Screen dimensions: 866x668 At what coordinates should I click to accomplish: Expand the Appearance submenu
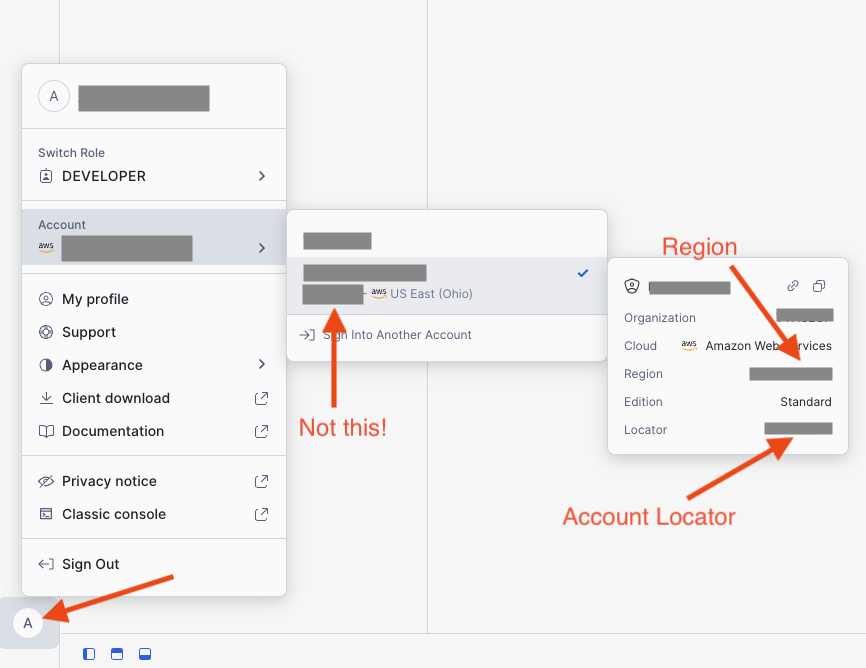pyautogui.click(x=261, y=364)
